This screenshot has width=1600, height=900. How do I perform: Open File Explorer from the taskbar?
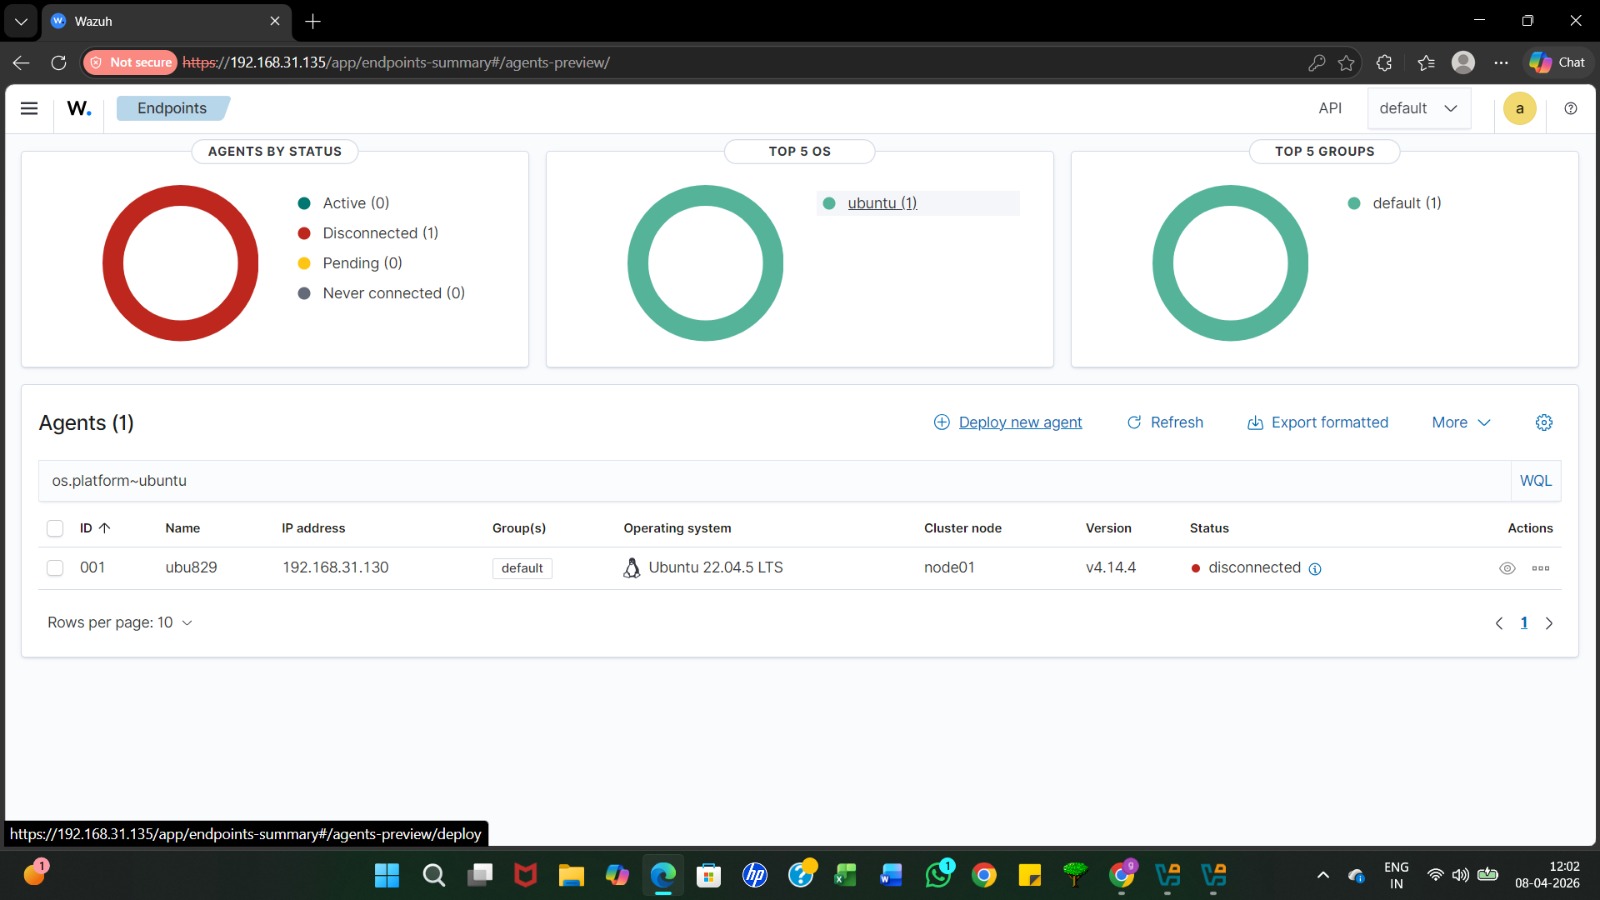coord(571,876)
